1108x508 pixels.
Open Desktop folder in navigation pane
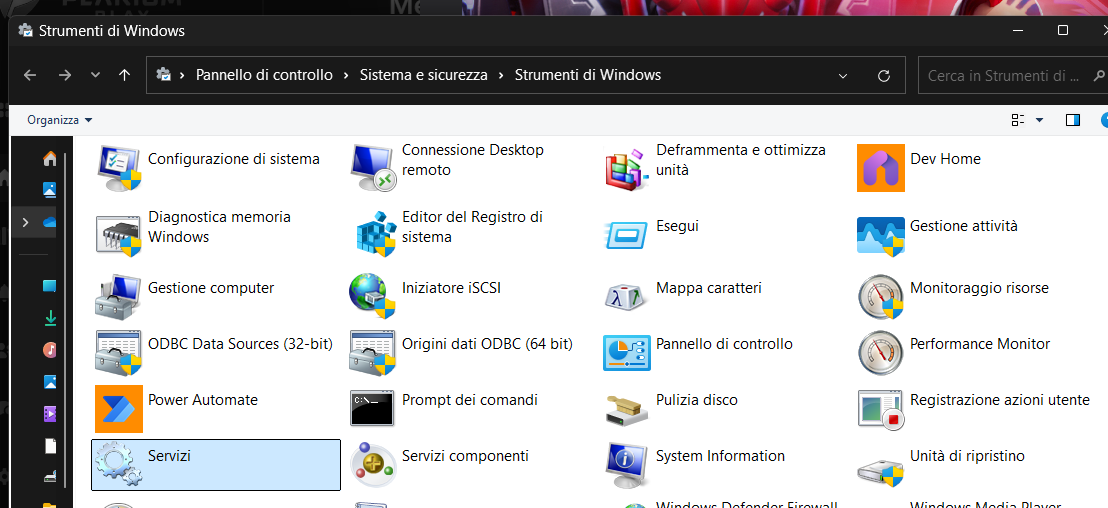pyautogui.click(x=50, y=286)
